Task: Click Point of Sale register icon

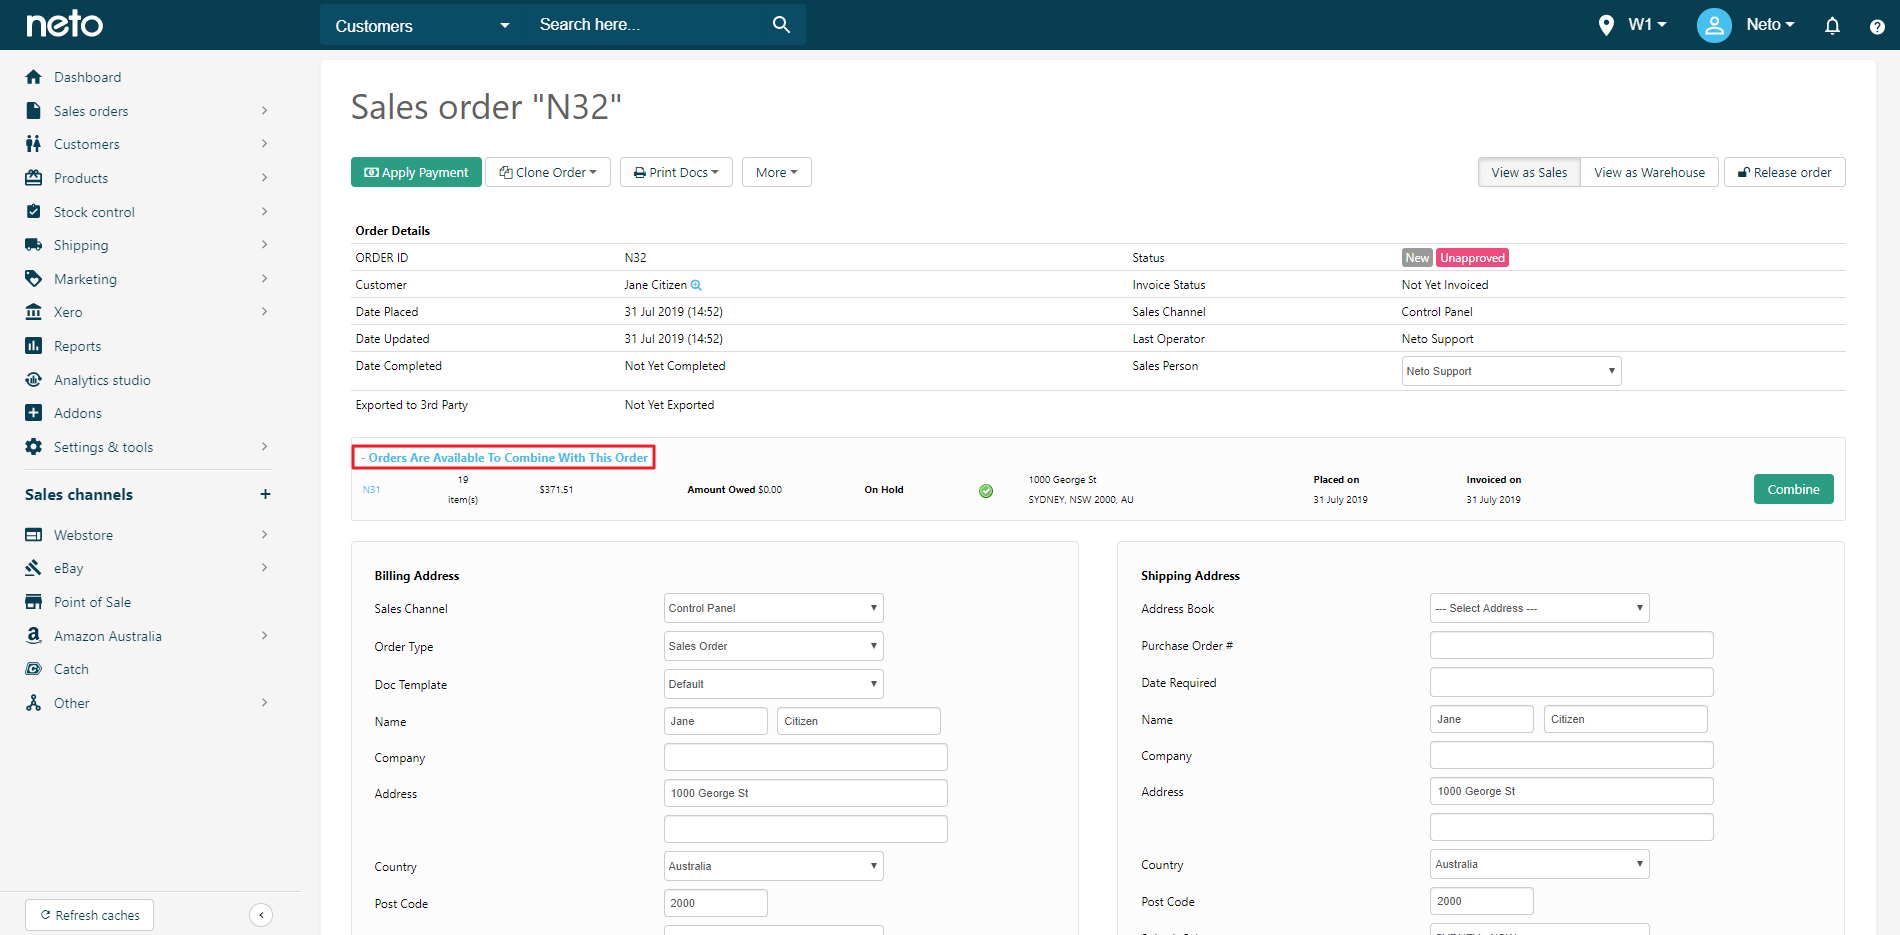Action: tap(34, 602)
